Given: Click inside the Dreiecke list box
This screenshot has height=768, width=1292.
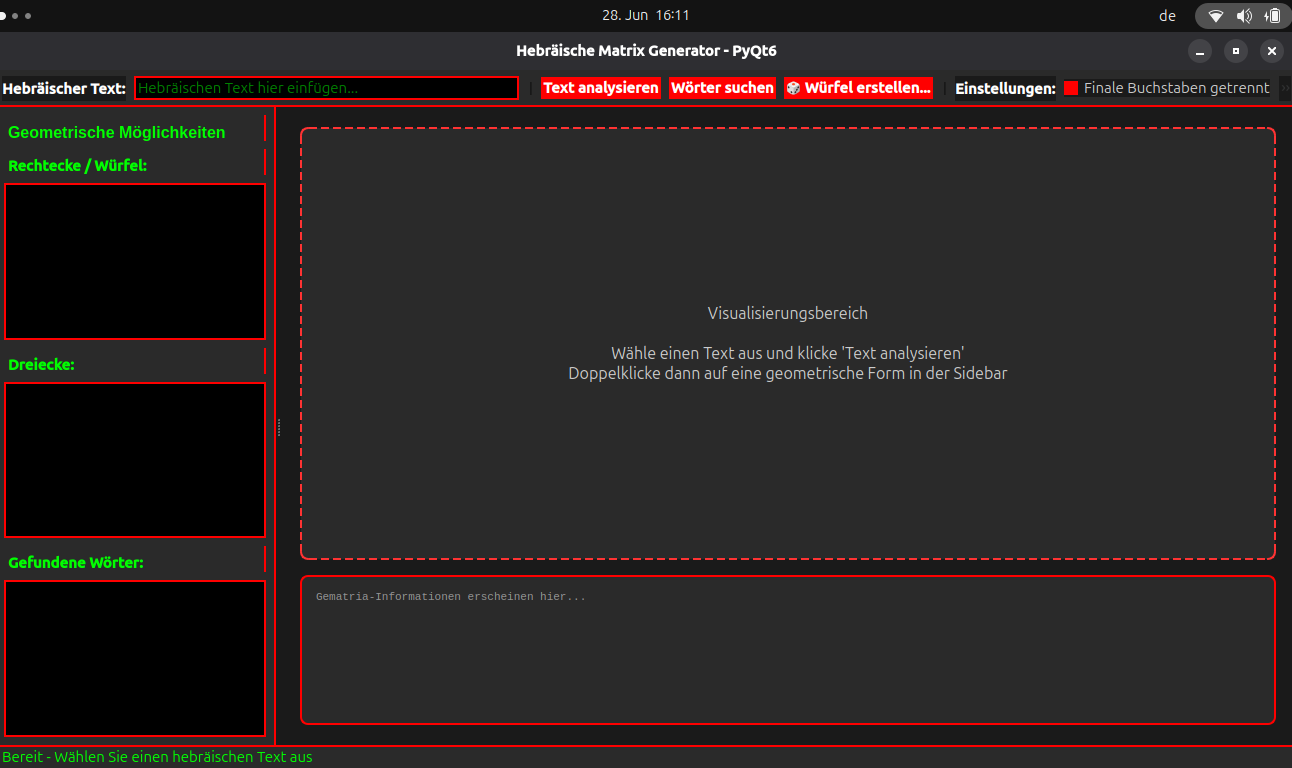Looking at the screenshot, I should (x=135, y=460).
